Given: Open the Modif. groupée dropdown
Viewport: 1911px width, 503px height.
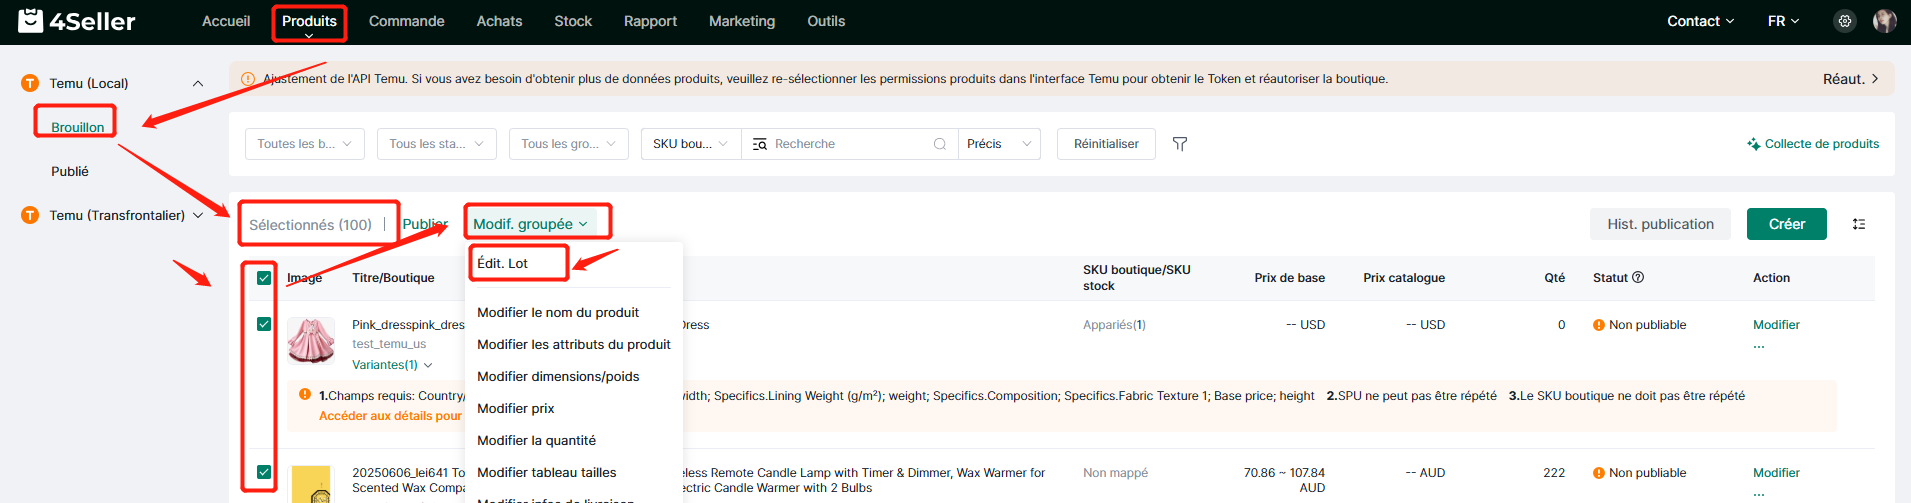Looking at the screenshot, I should tap(531, 224).
